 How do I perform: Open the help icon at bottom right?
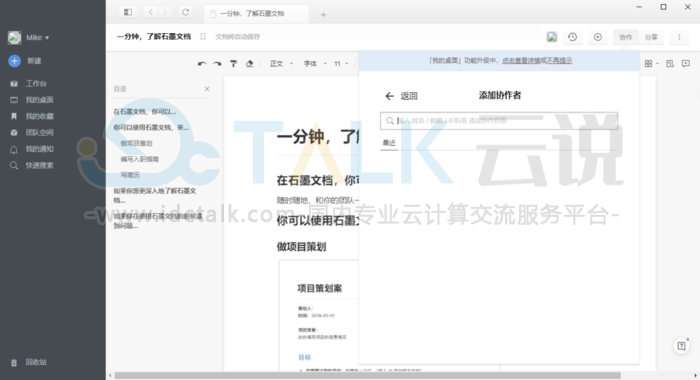click(x=681, y=346)
